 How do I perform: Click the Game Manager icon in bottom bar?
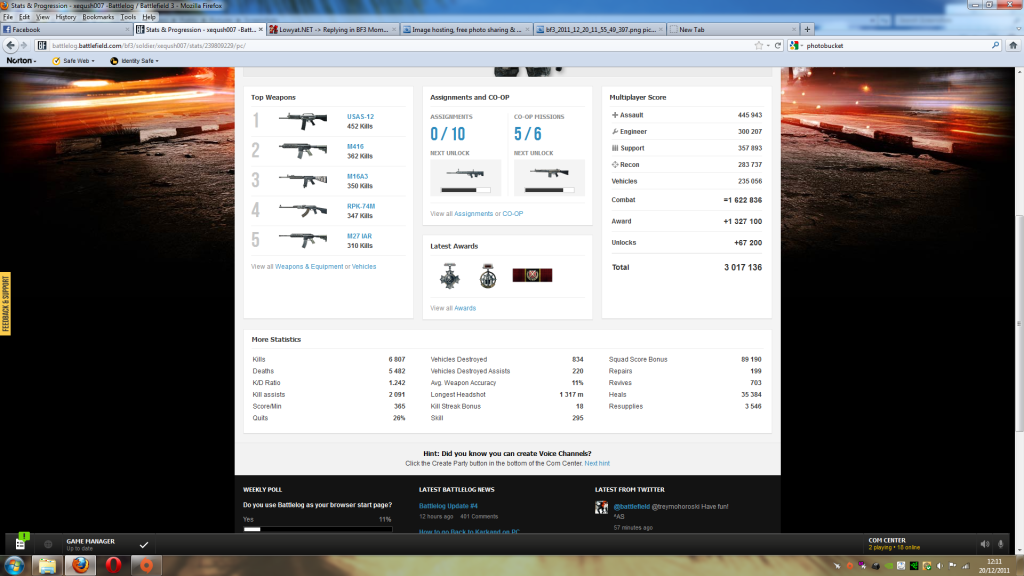(21, 543)
